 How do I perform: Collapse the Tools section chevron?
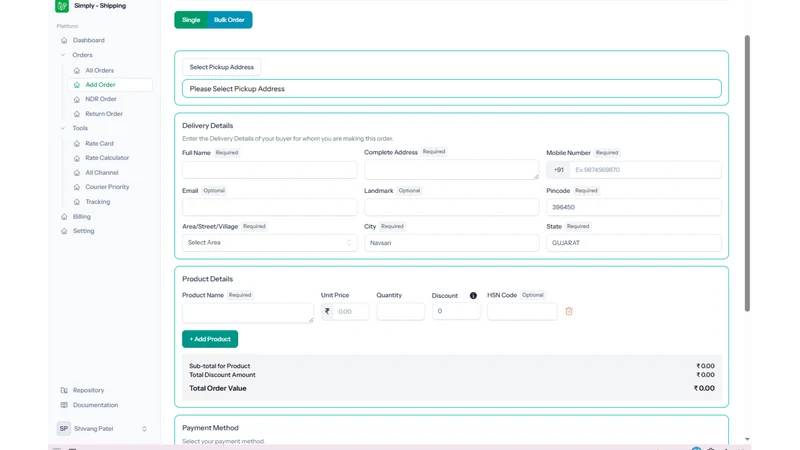[x=63, y=128]
